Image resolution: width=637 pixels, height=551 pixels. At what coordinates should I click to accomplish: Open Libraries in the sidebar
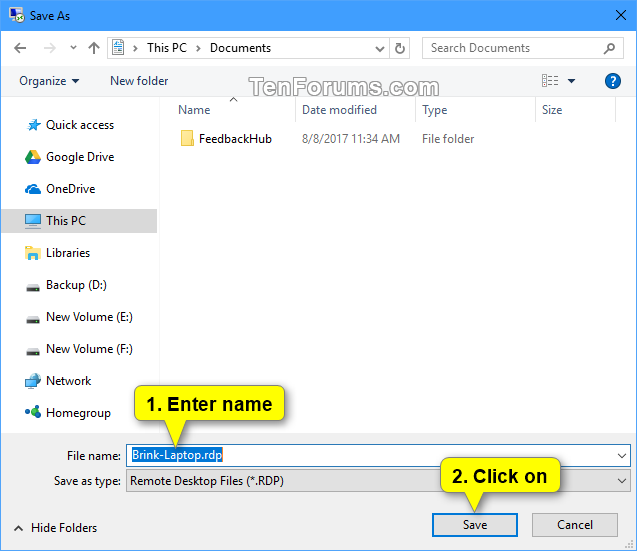68,253
